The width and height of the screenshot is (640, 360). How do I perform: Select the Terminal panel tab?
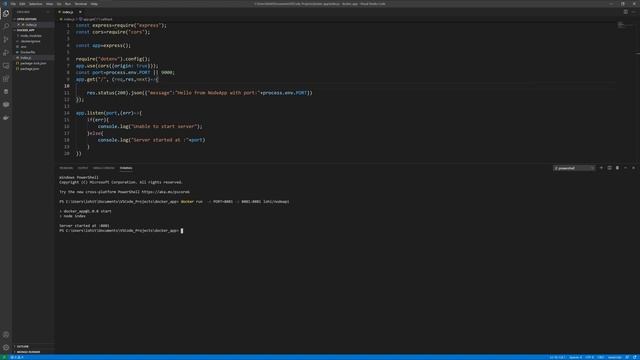126,168
